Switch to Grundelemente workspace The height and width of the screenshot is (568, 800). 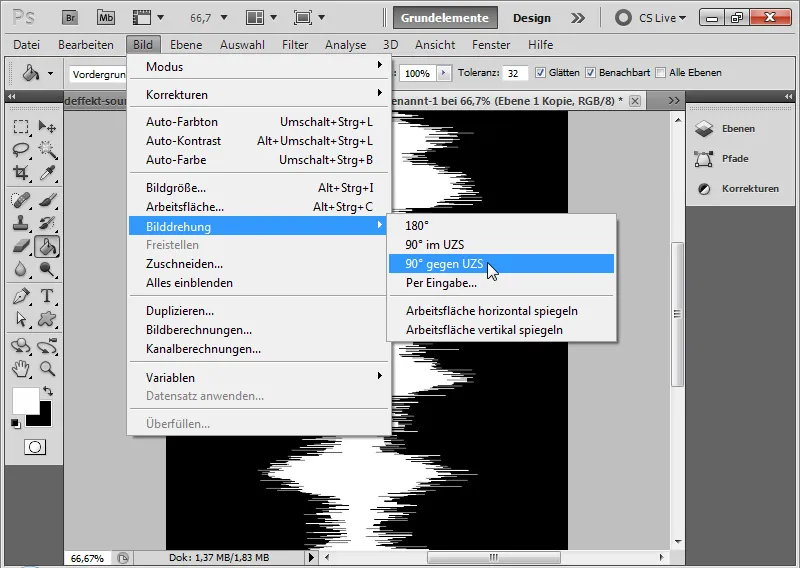click(x=445, y=18)
